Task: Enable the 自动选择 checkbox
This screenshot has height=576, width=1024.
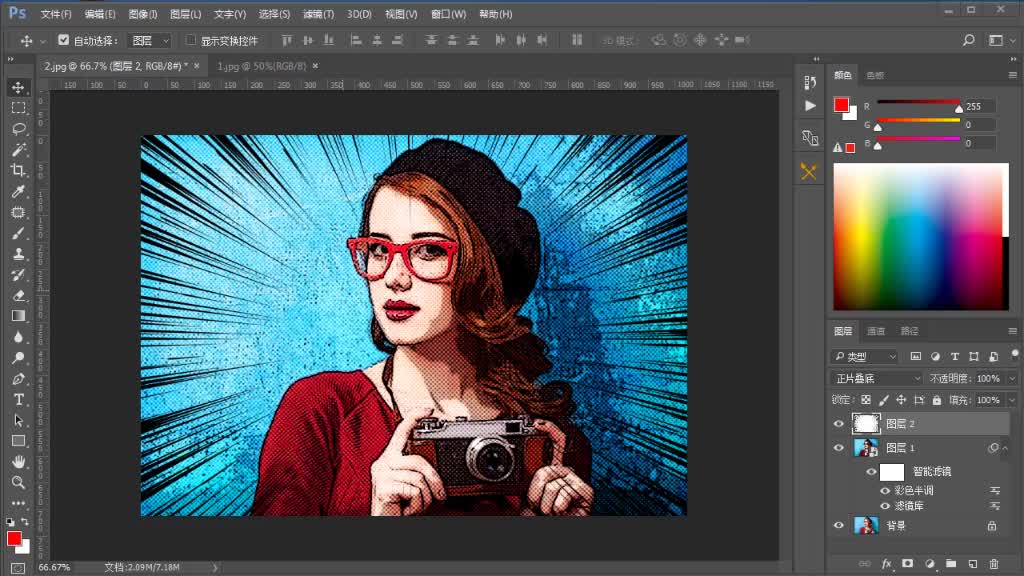Action: point(64,41)
